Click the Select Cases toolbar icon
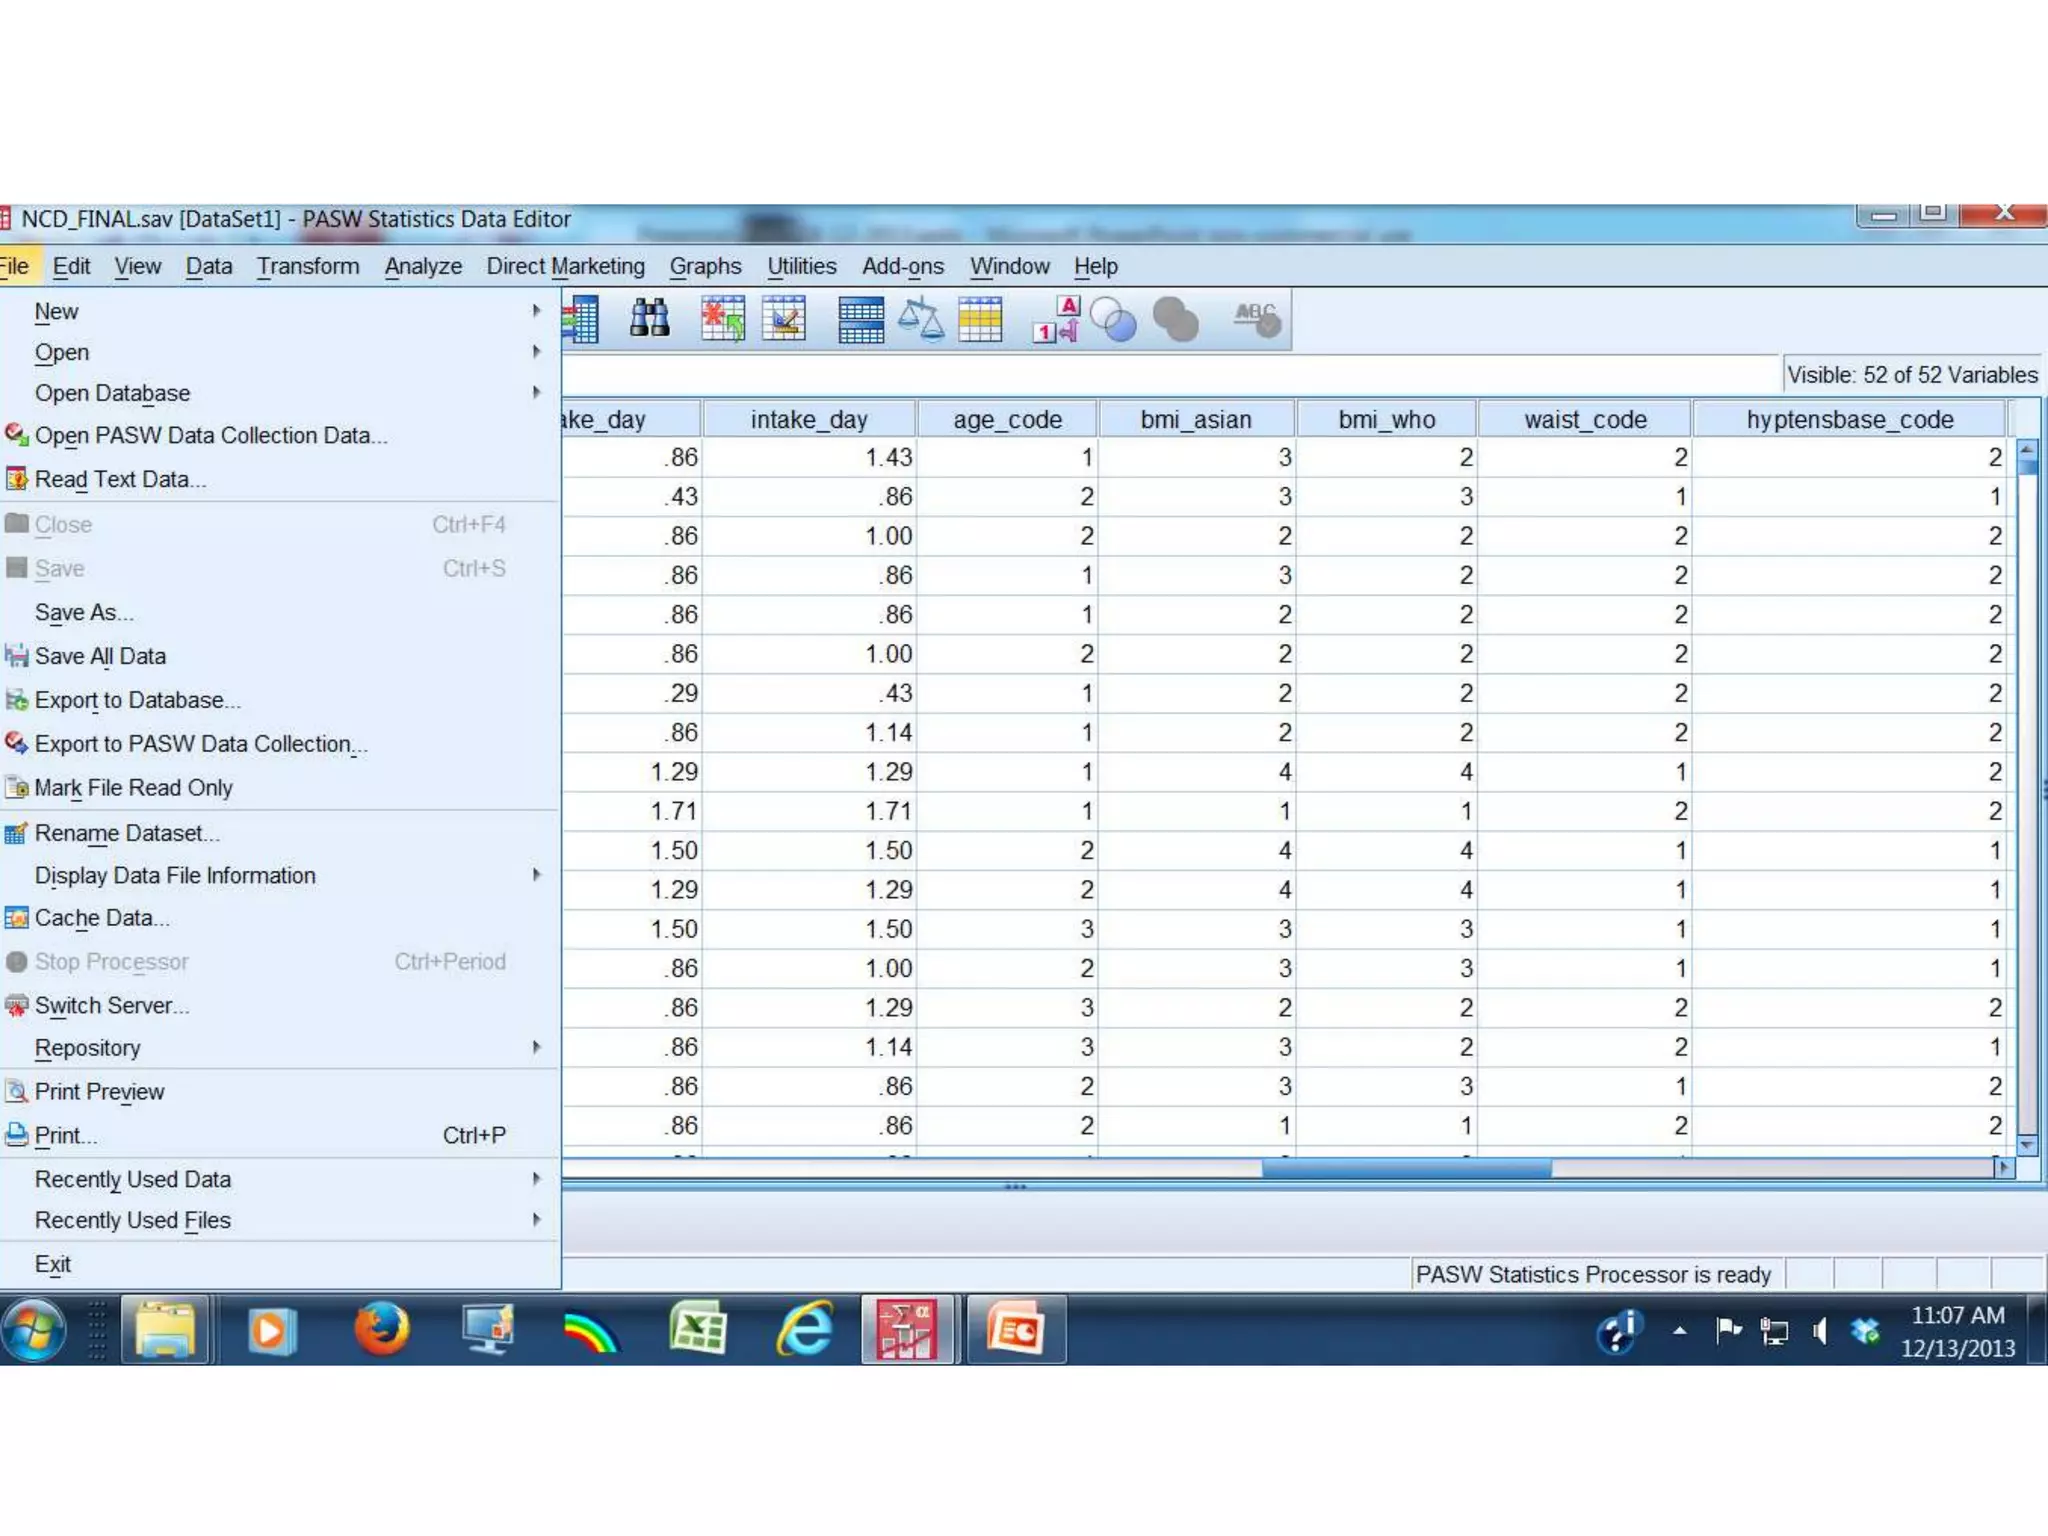The width and height of the screenshot is (2048, 1536). click(x=980, y=320)
